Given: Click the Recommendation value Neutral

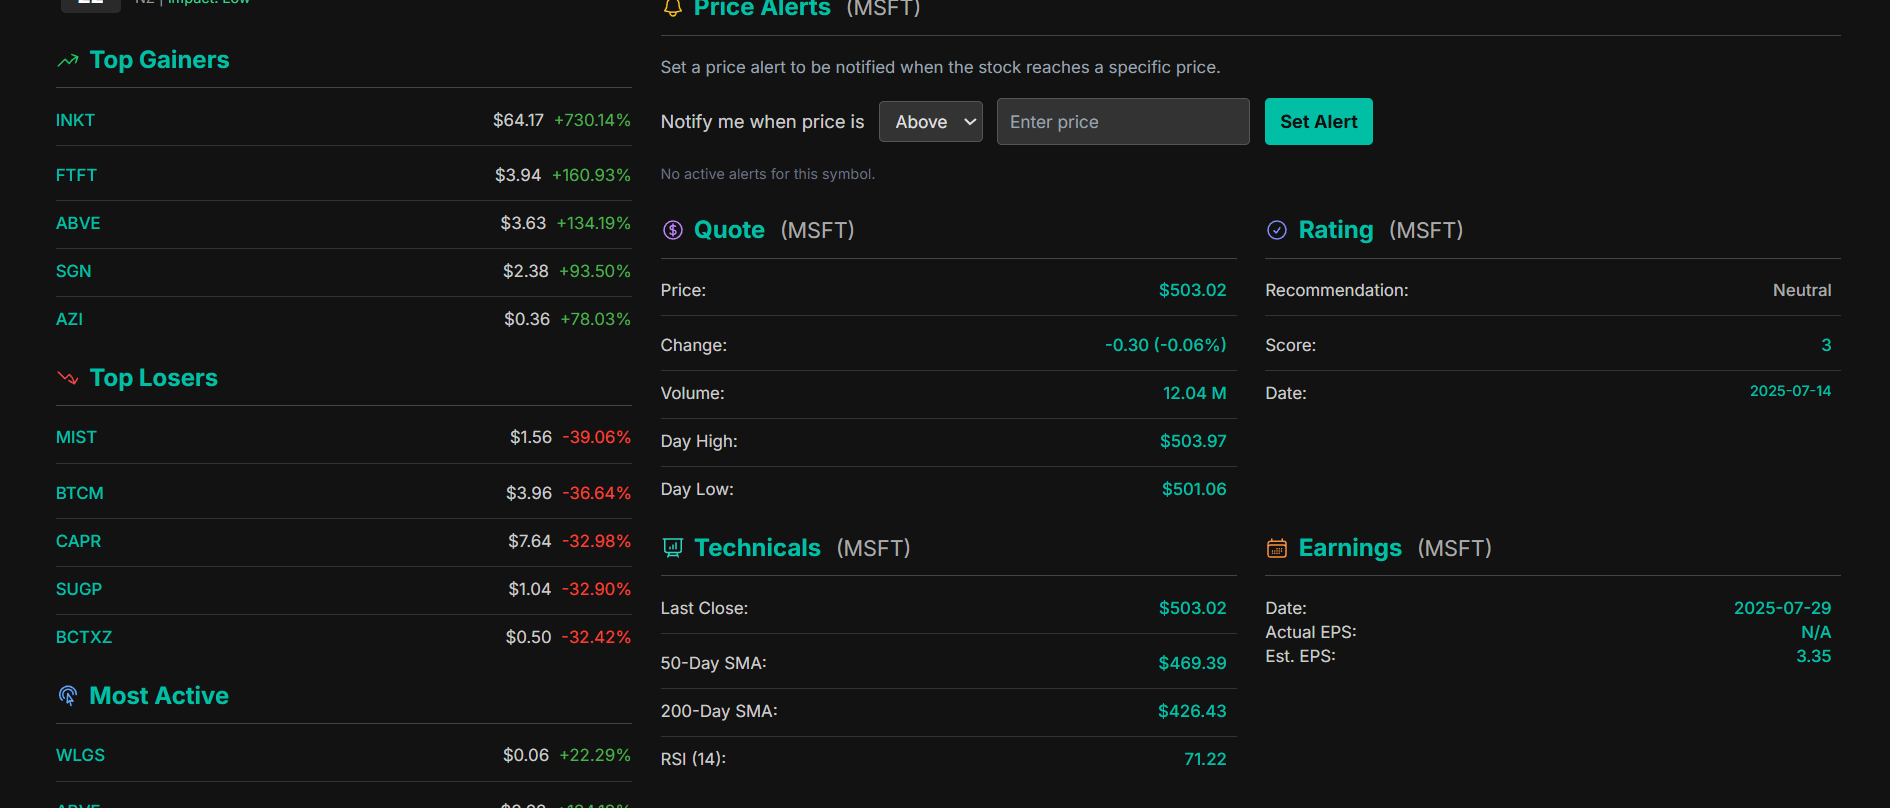Looking at the screenshot, I should (1802, 290).
